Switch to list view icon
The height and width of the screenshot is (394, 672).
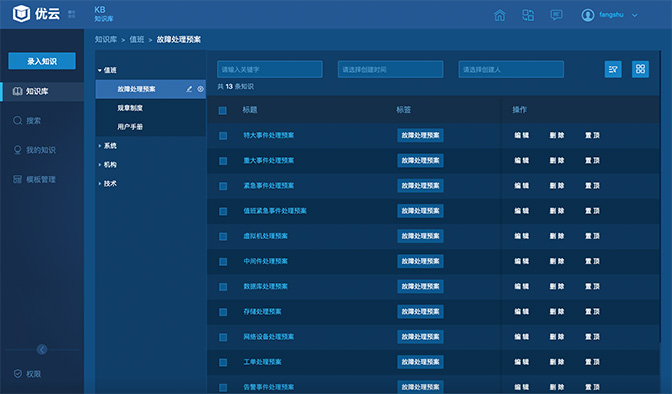(x=613, y=69)
